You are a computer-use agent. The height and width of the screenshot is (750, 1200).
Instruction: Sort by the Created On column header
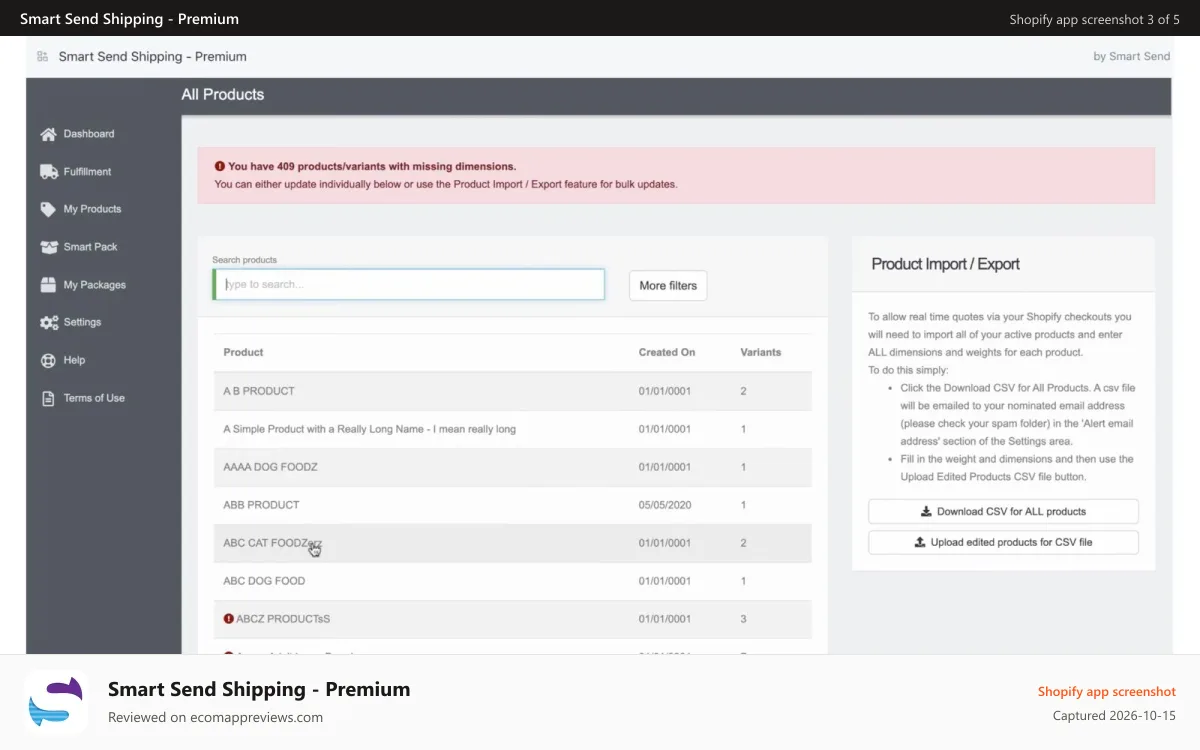pyautogui.click(x=667, y=352)
